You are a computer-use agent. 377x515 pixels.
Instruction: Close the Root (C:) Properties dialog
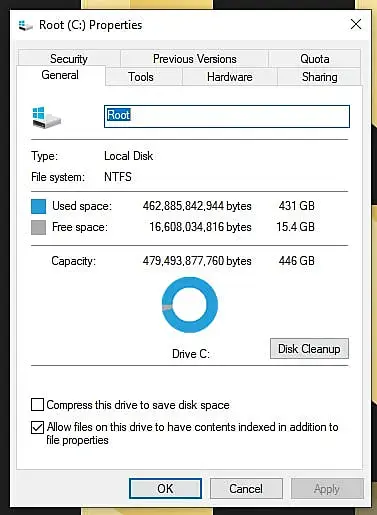click(x=356, y=24)
